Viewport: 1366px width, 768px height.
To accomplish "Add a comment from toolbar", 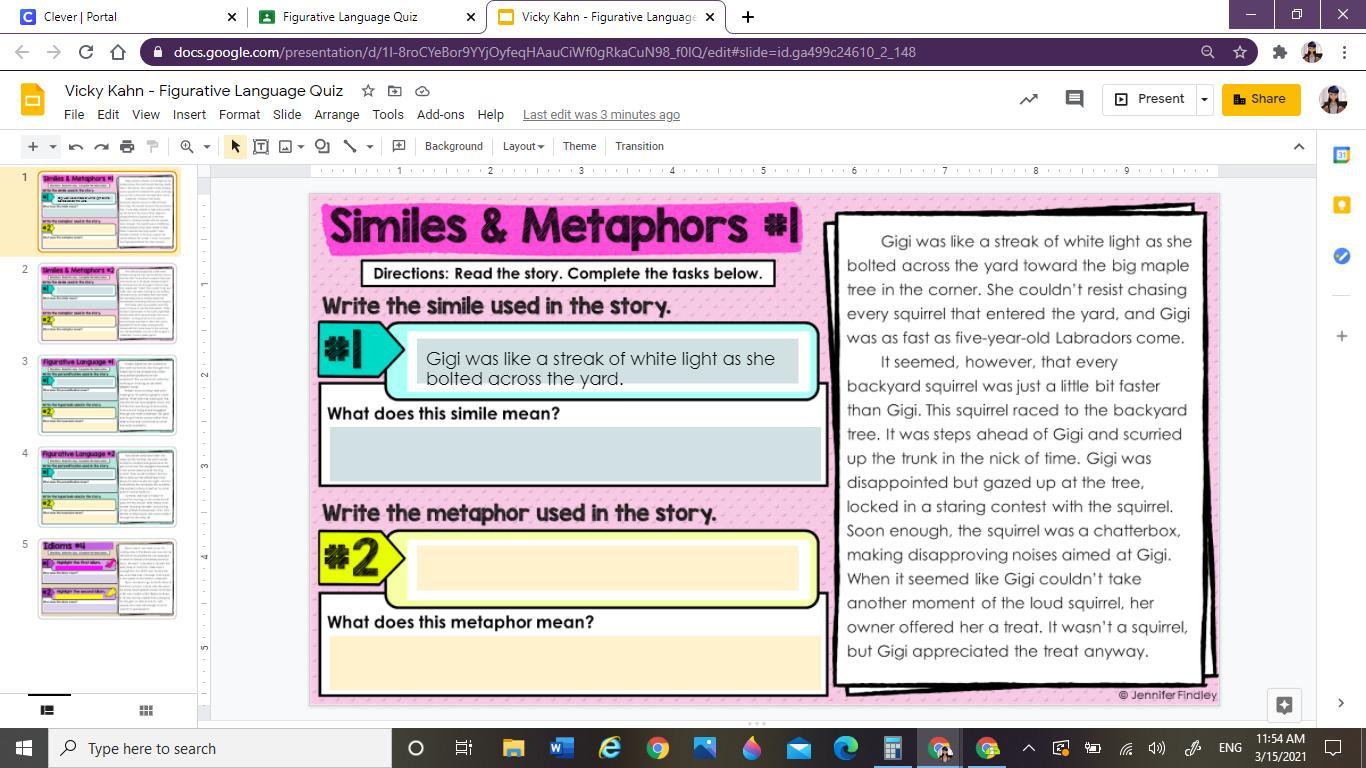I will pyautogui.click(x=398, y=146).
